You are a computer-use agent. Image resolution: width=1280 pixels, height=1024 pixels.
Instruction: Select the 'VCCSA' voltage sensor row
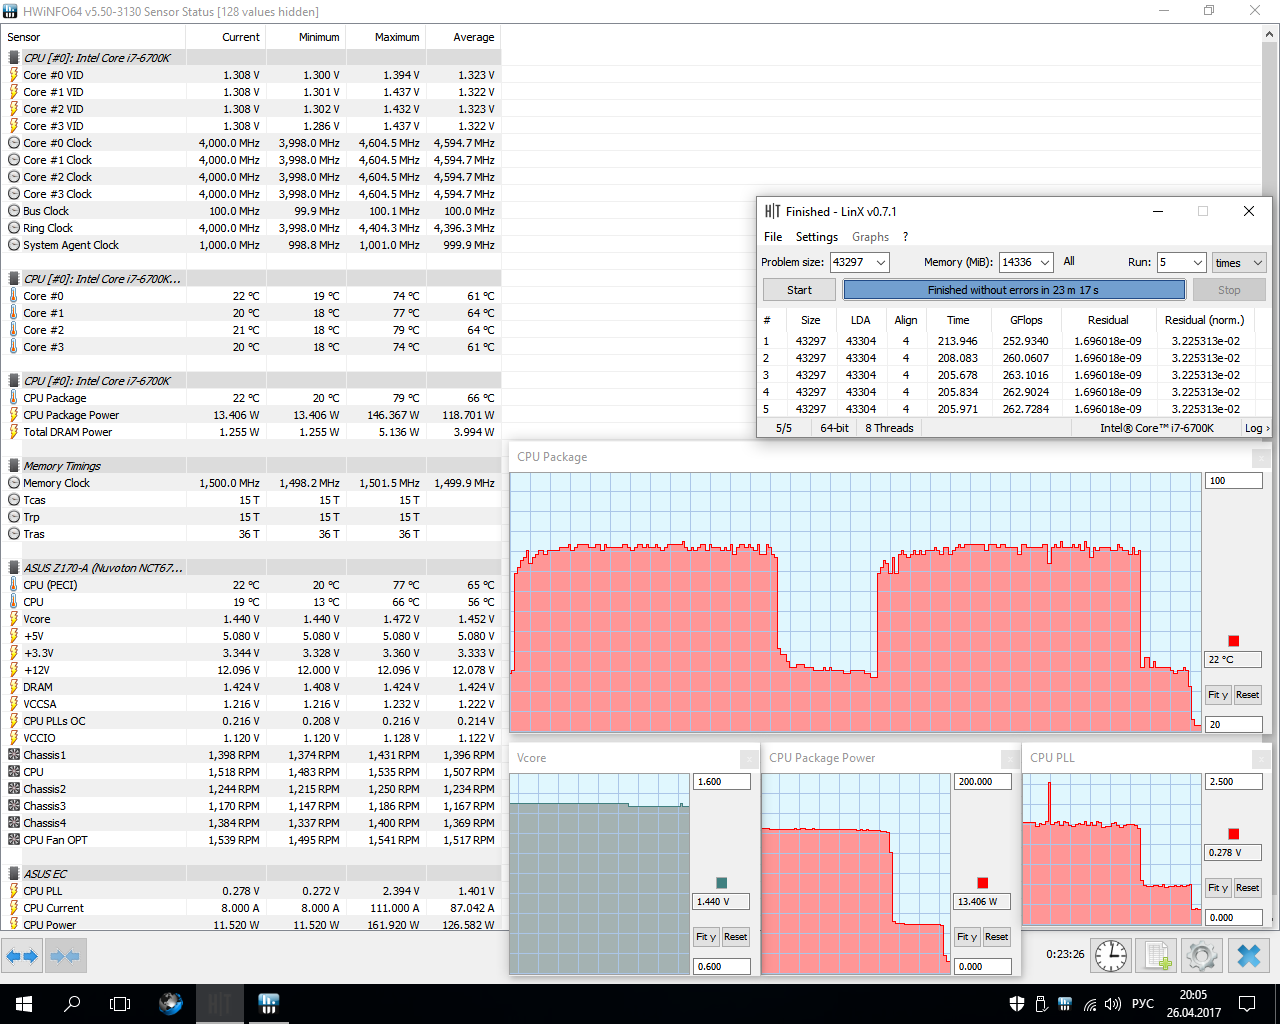tap(250, 704)
